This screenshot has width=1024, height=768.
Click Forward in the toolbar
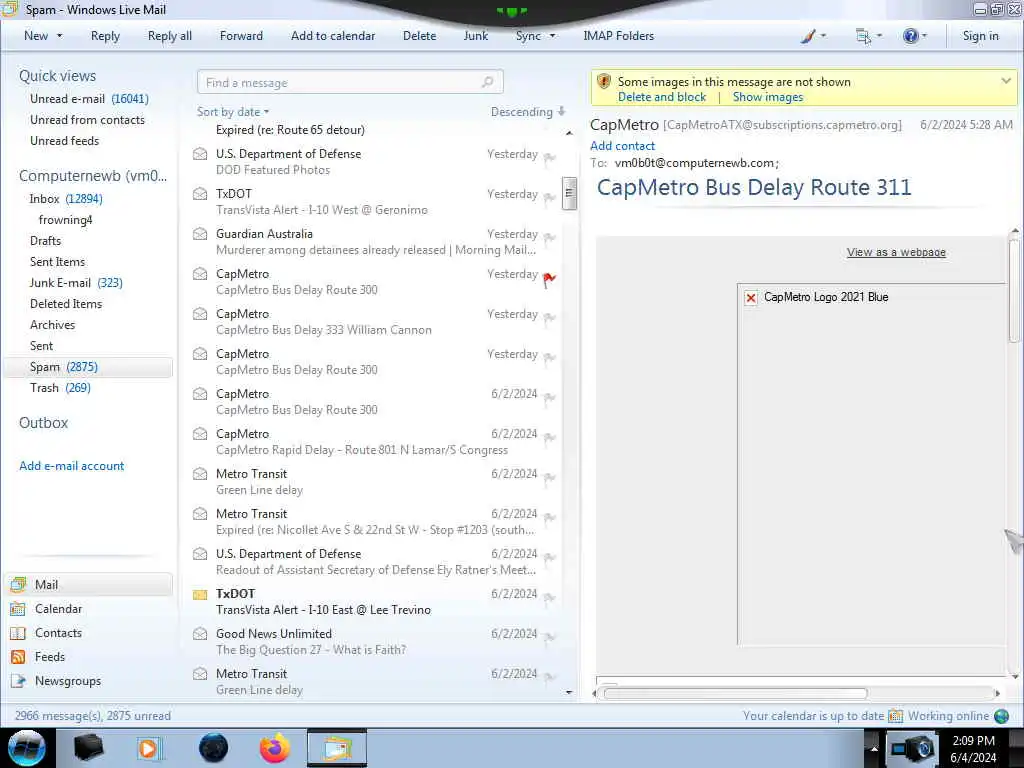pos(241,36)
